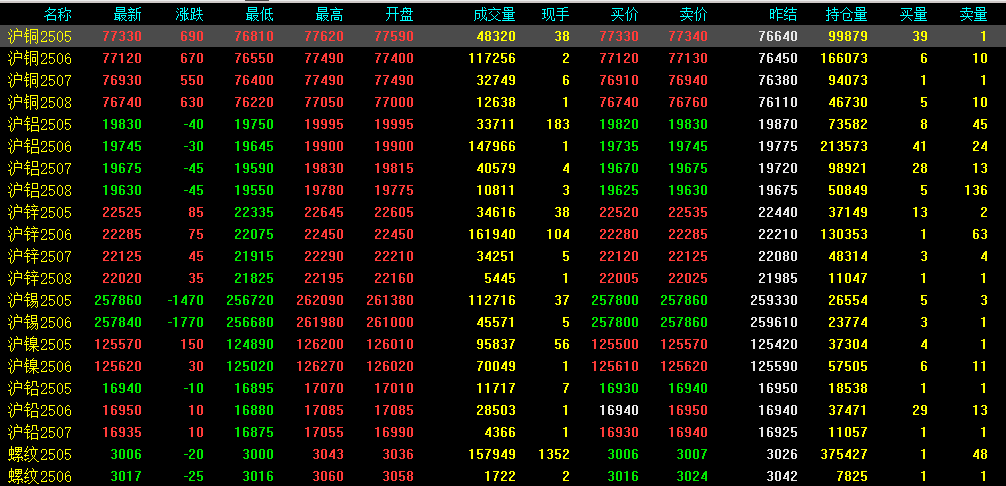
Task: Click latest price 125570 for 沪镍2505
Action: (x=118, y=344)
